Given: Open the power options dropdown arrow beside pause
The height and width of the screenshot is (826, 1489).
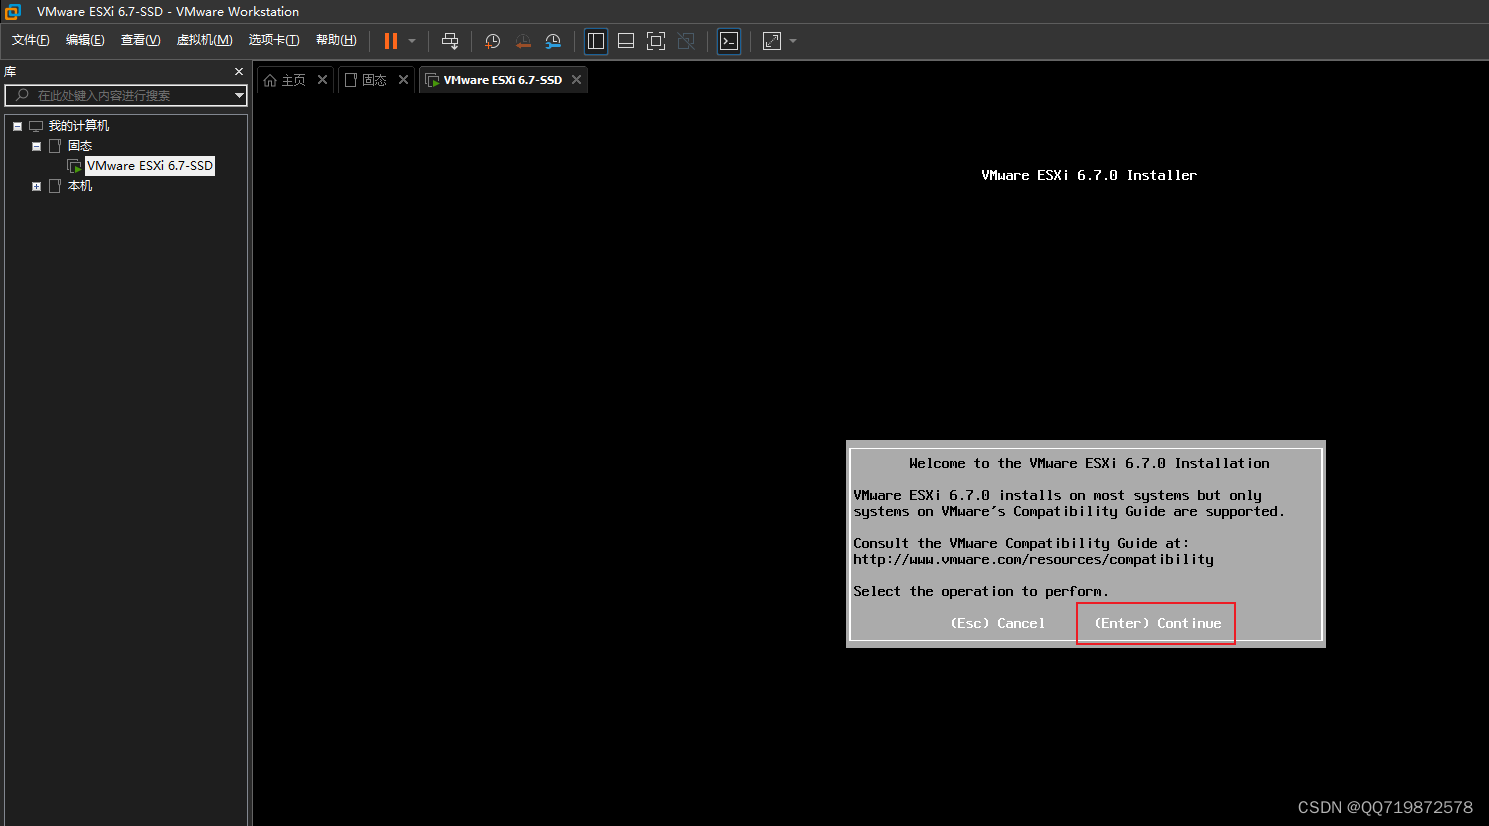Looking at the screenshot, I should (x=412, y=41).
